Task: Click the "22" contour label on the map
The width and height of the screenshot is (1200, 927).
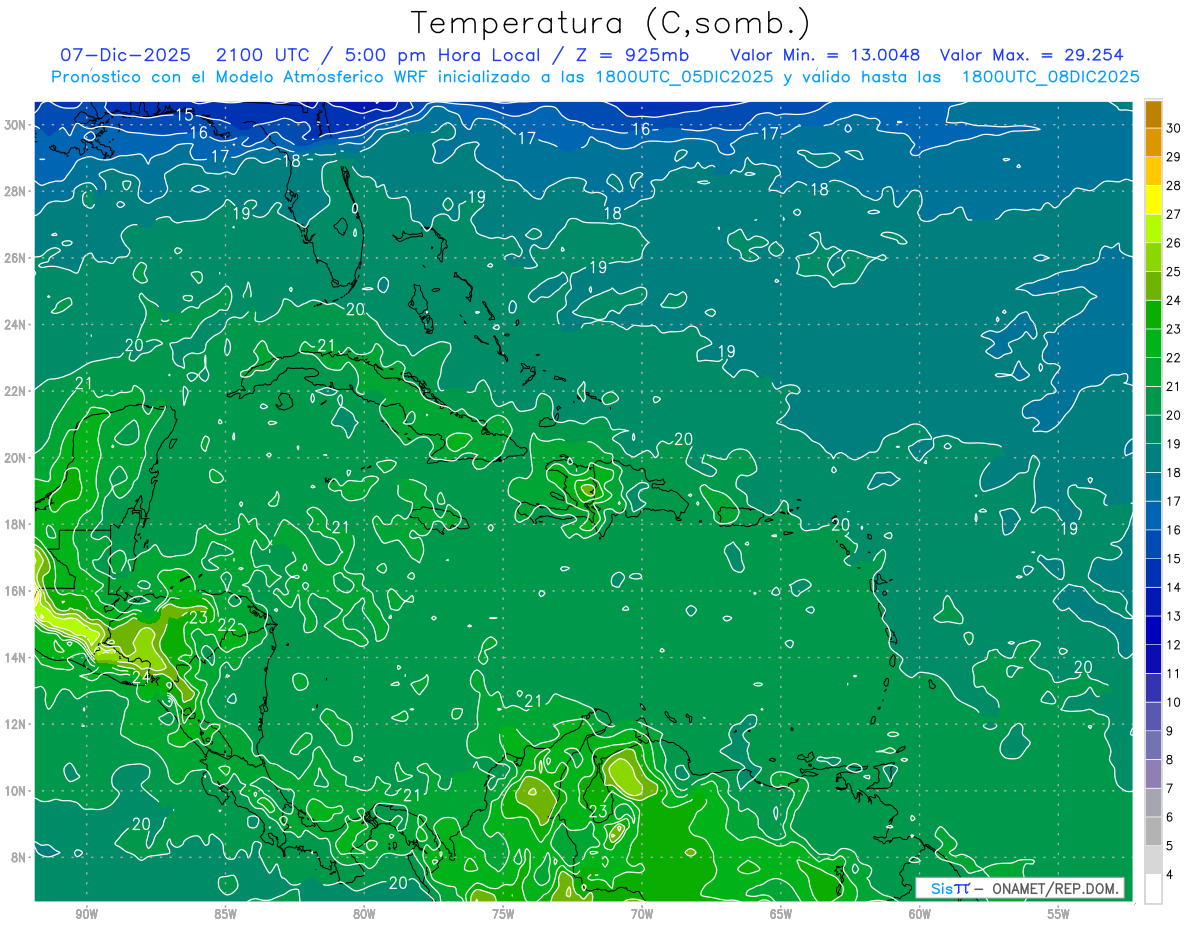Action: click(227, 625)
